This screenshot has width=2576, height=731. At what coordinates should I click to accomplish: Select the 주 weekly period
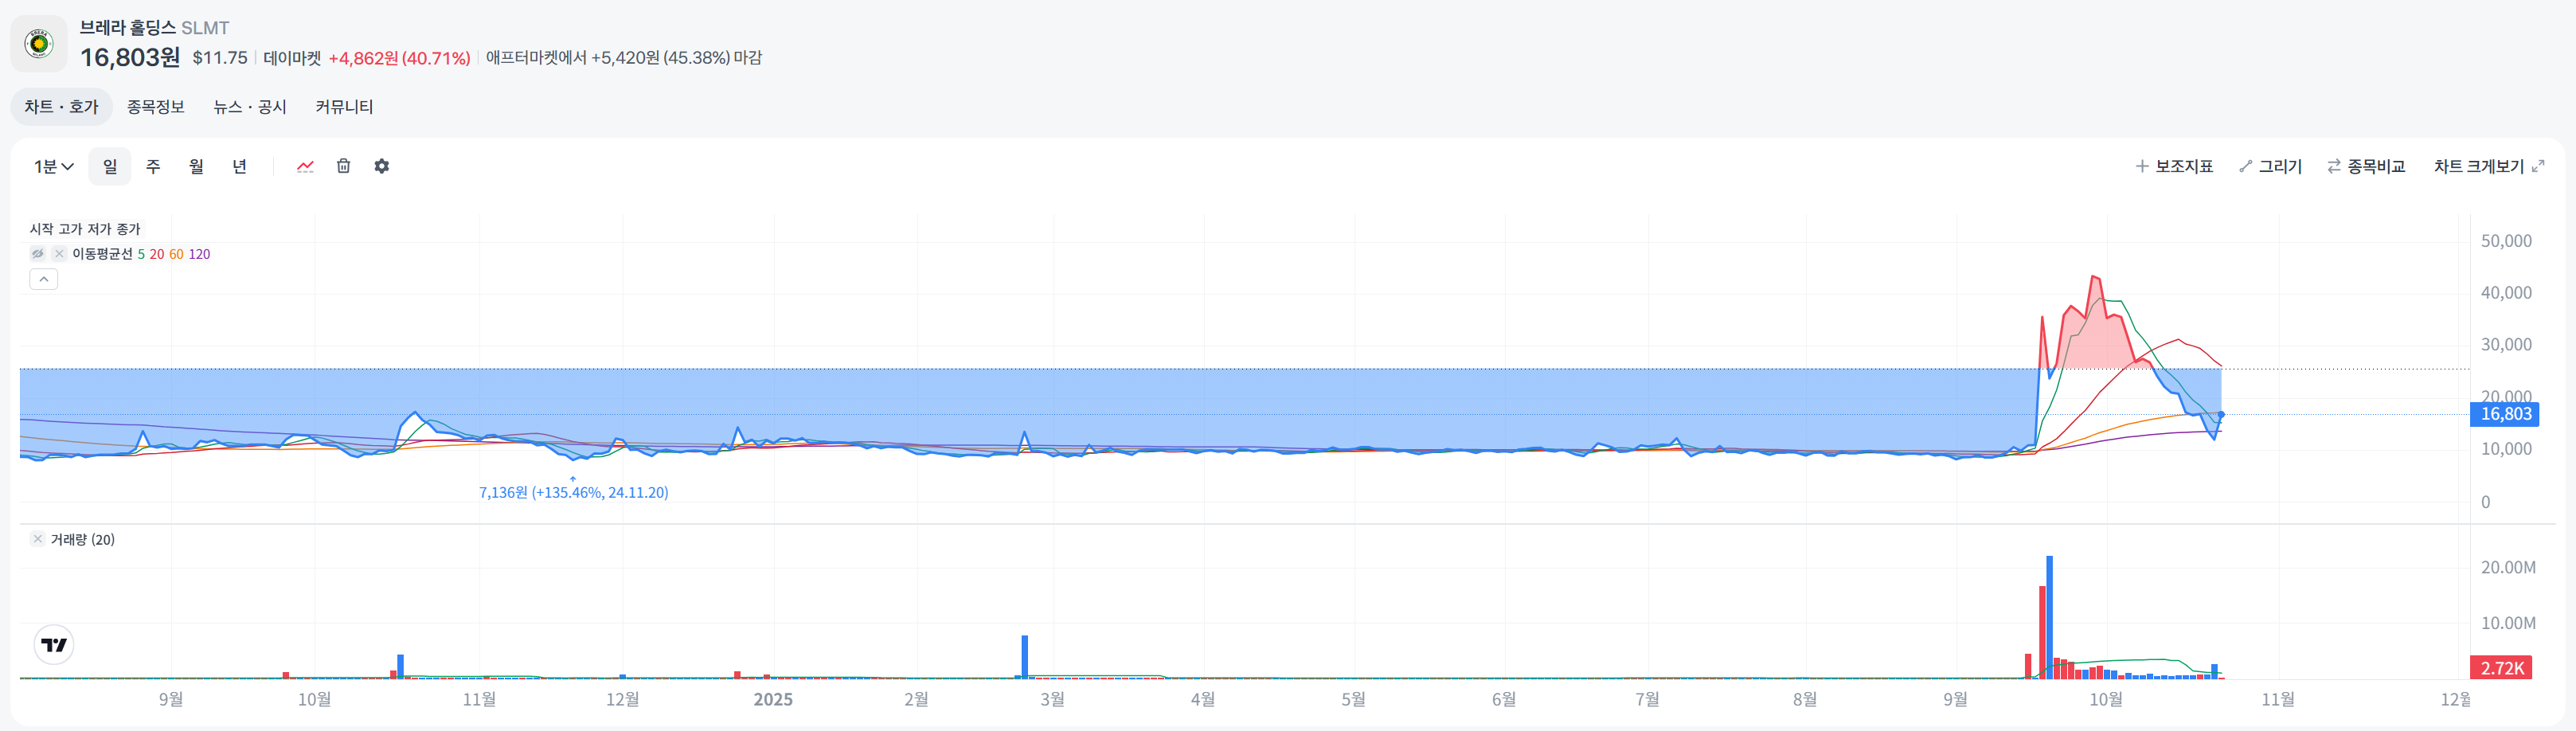coord(153,166)
